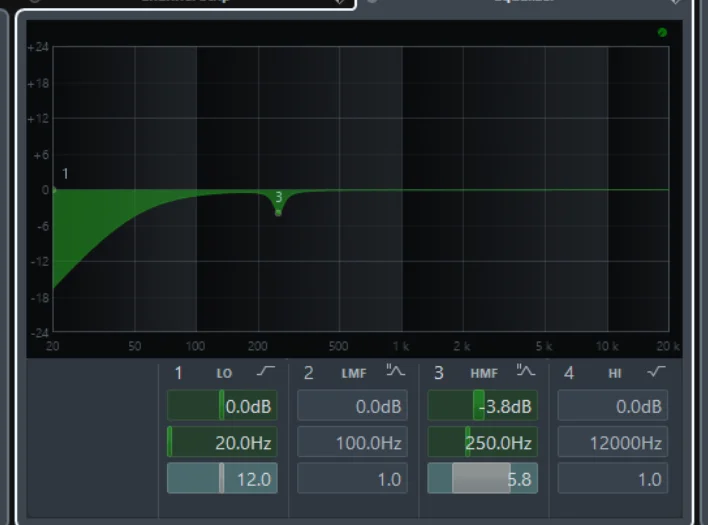This screenshot has width=708, height=525.
Task: Select band 3 frequency 250.0Hz field
Action: click(482, 441)
